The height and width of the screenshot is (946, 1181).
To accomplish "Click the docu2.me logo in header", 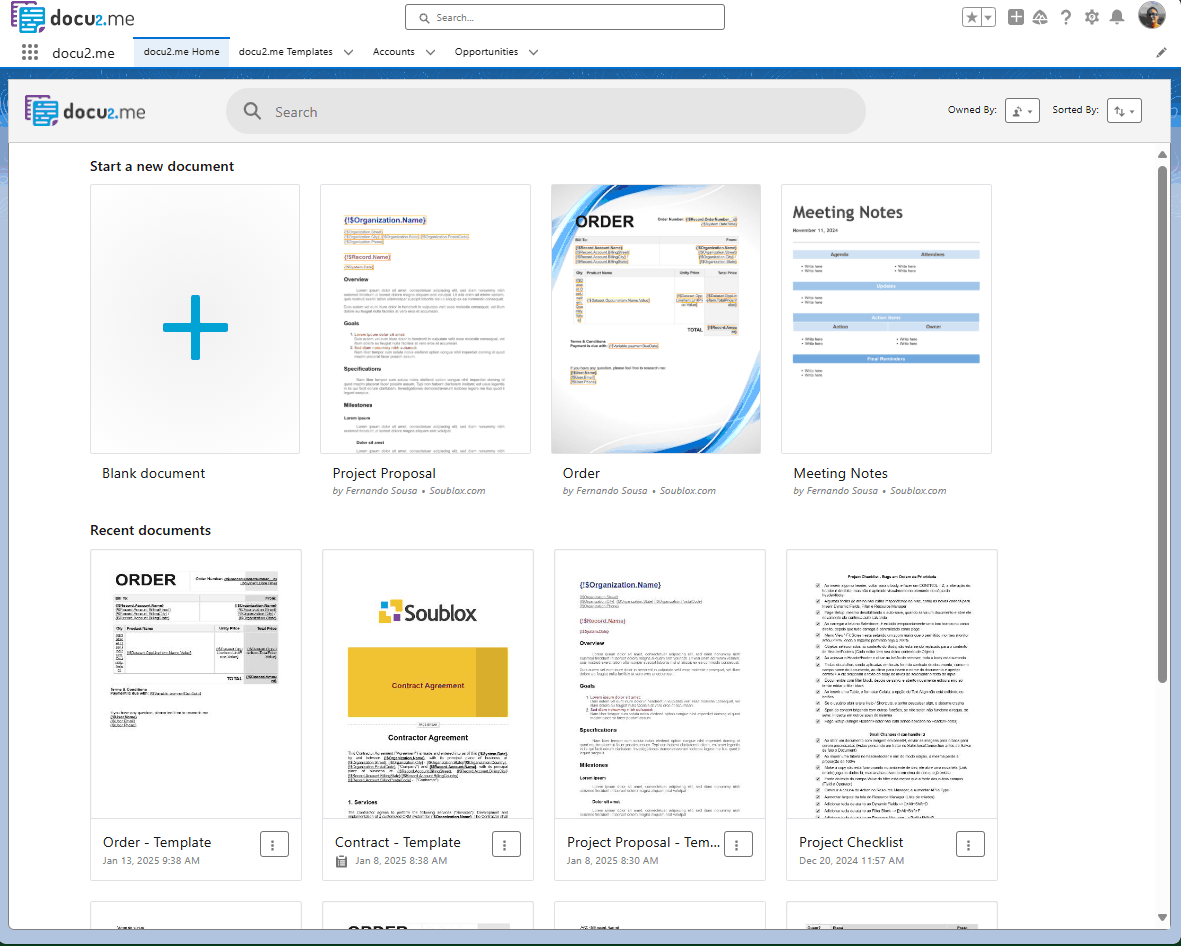I will 72,17.
